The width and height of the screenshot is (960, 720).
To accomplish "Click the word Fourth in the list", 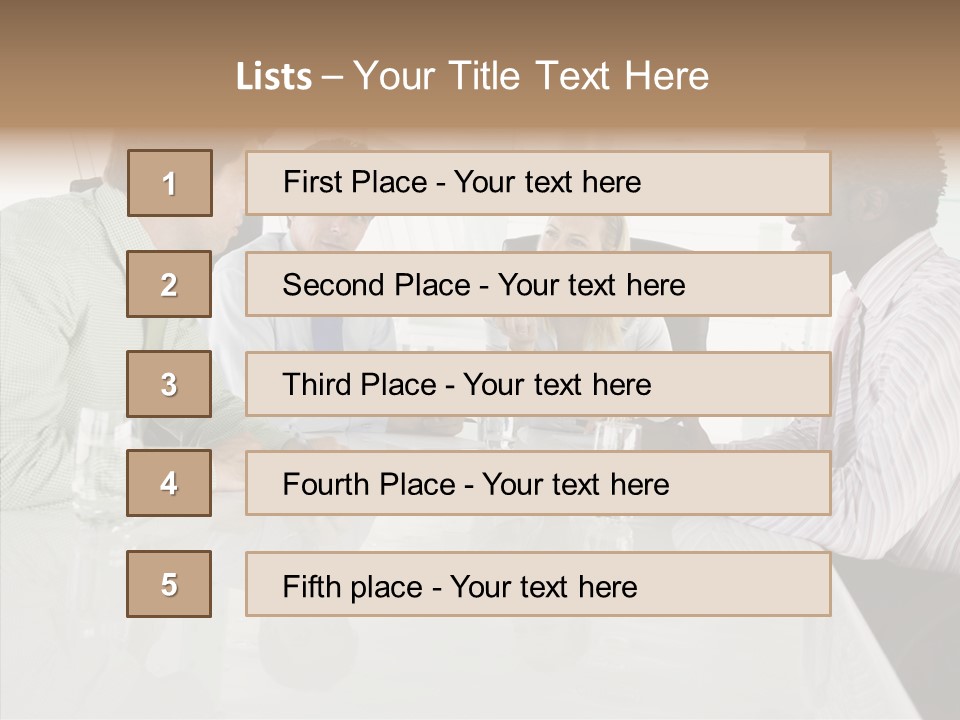I will (327, 484).
